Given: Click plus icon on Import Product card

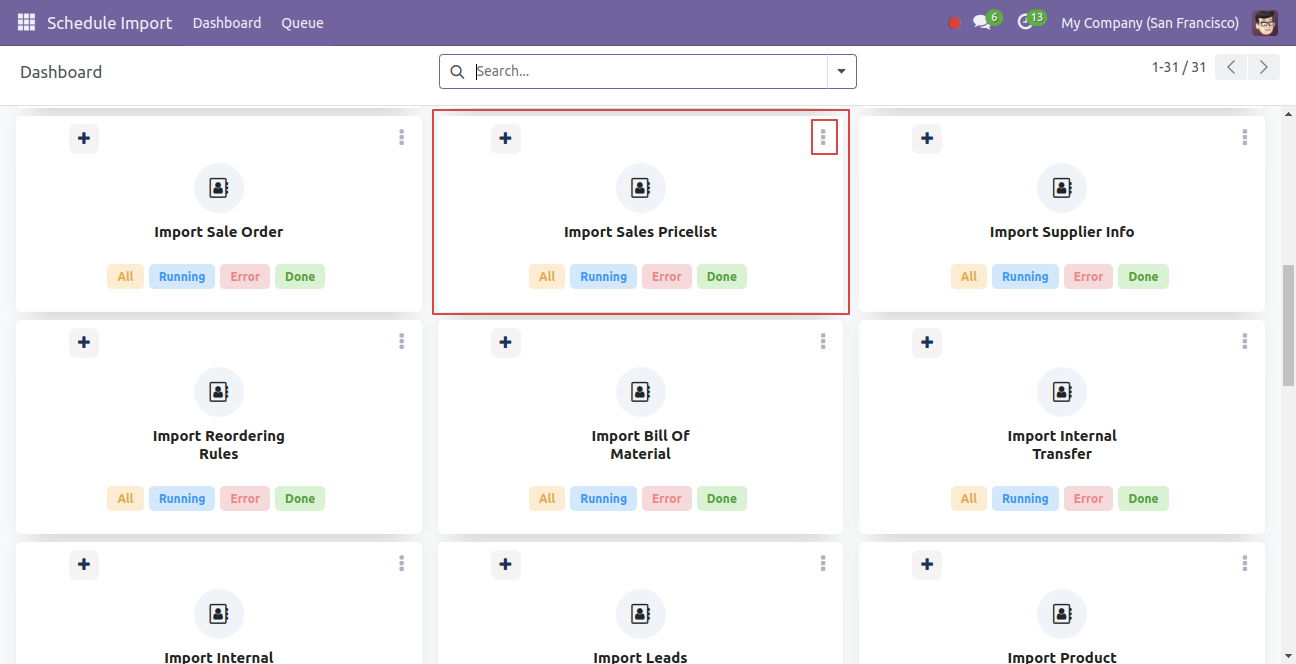Looking at the screenshot, I should [927, 564].
